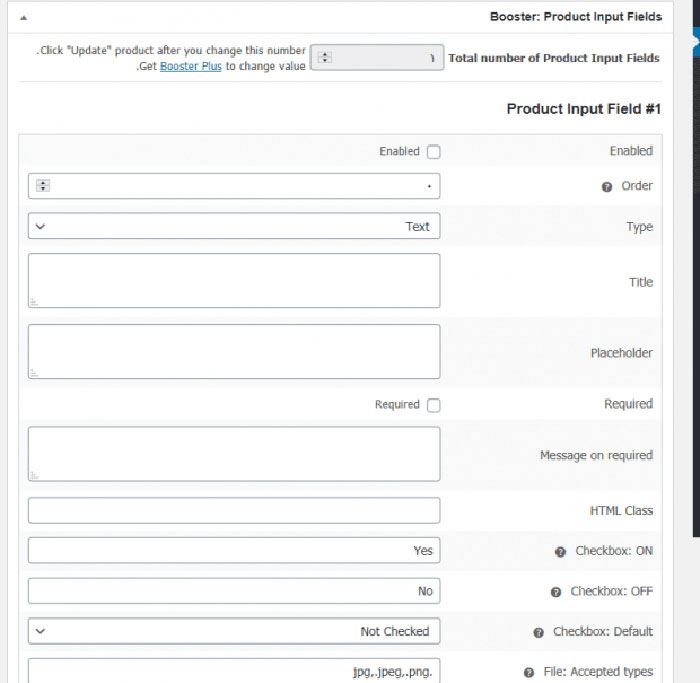Click the Message on required text area
The image size is (700, 683).
[x=234, y=454]
